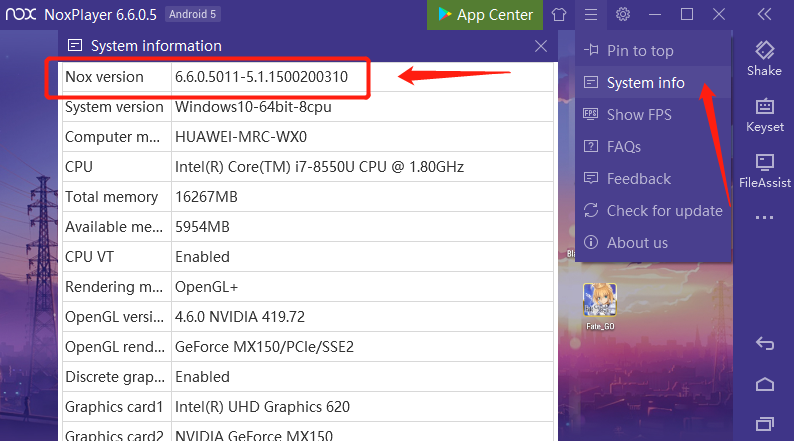Close the System information panel

(x=541, y=46)
